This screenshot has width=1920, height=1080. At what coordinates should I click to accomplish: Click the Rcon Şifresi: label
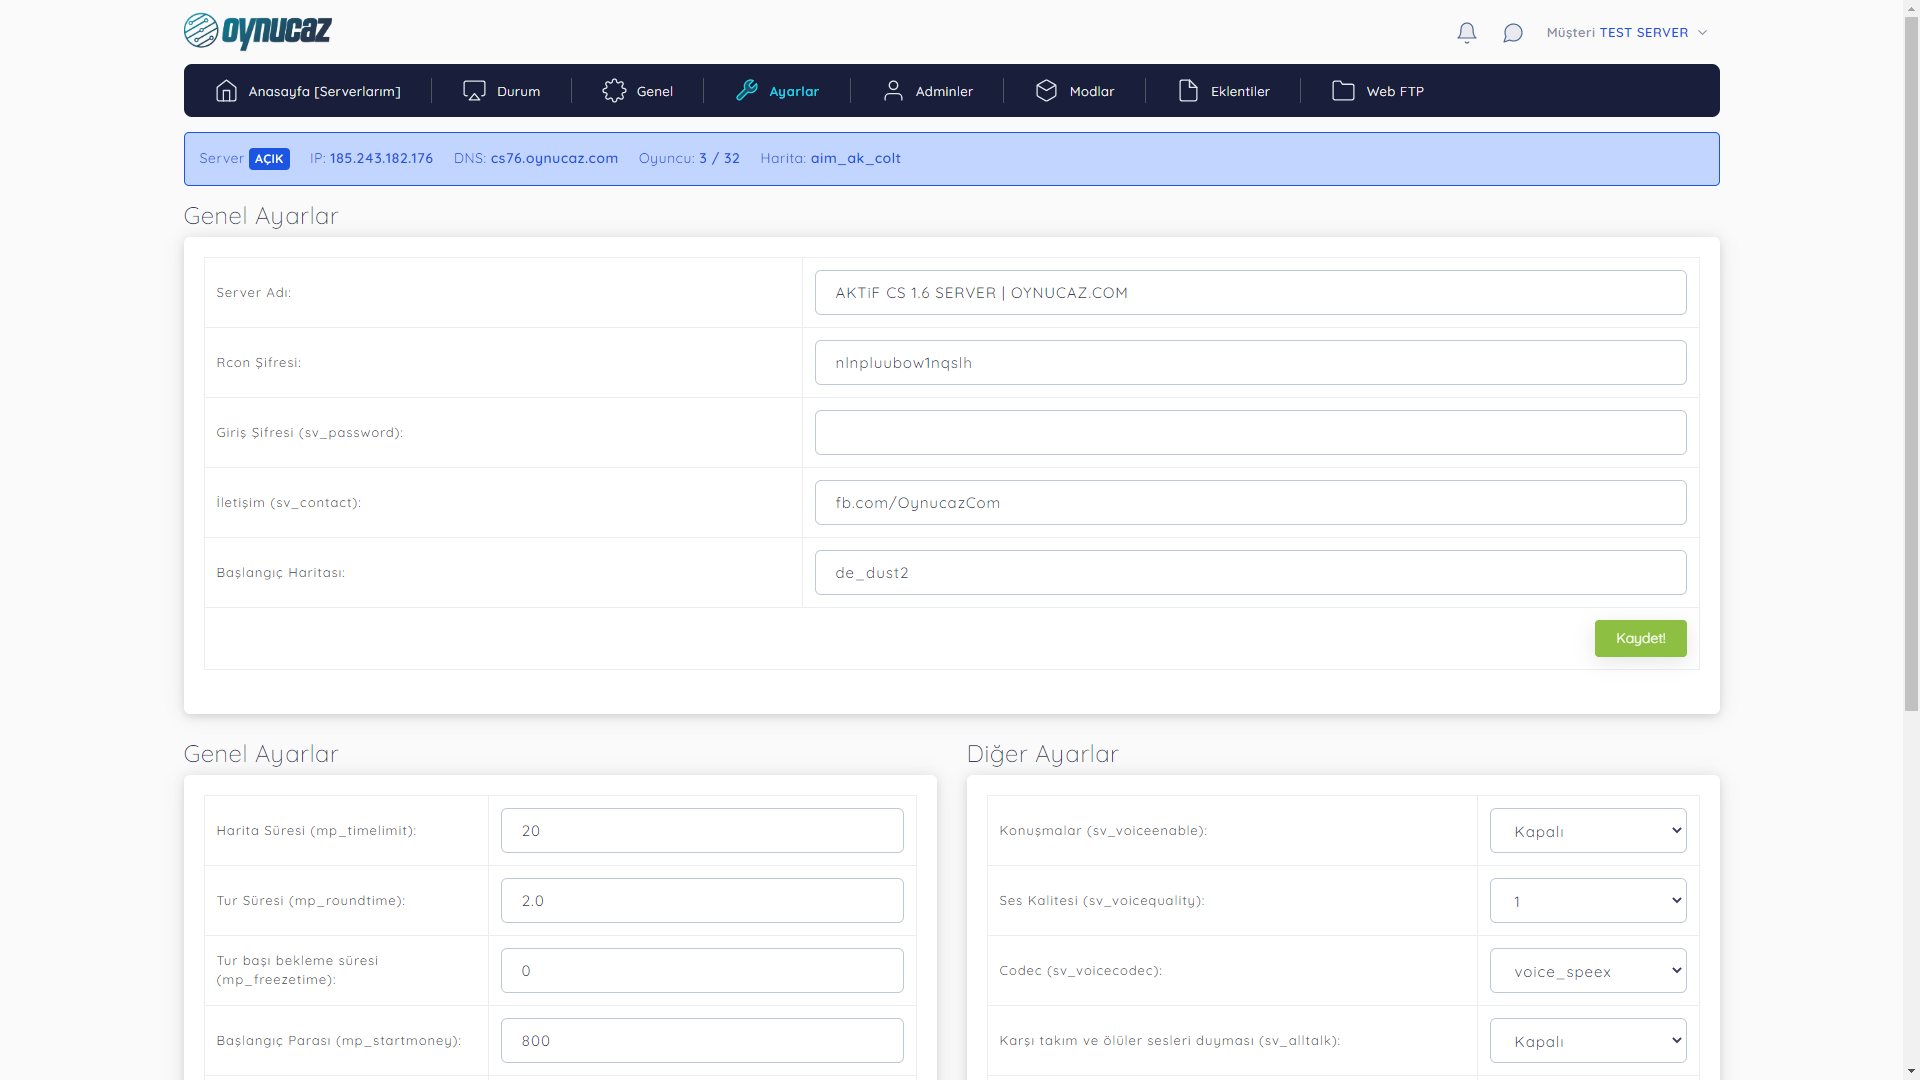(x=259, y=363)
